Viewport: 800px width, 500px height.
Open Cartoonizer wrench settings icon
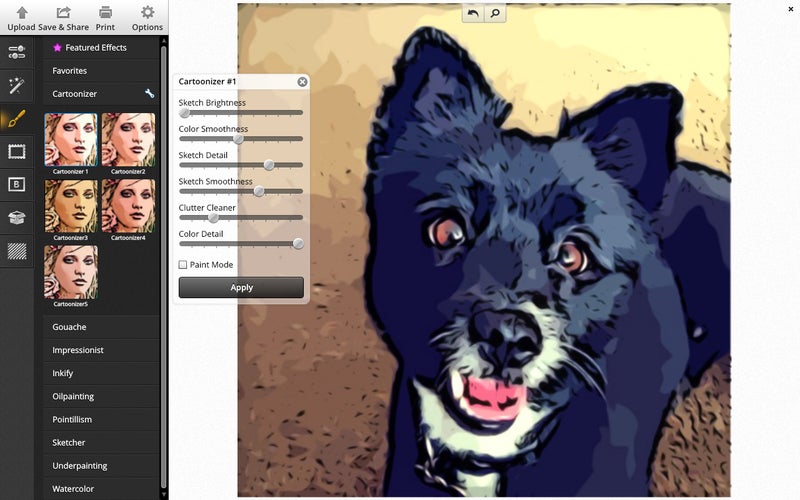(x=149, y=93)
